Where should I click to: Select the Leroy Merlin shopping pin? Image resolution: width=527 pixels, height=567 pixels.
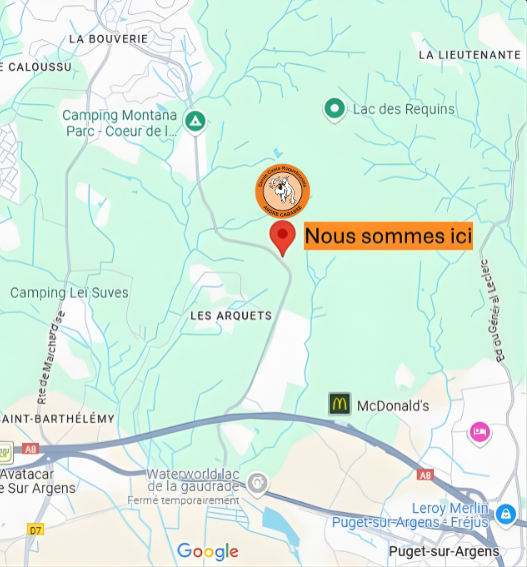point(506,515)
